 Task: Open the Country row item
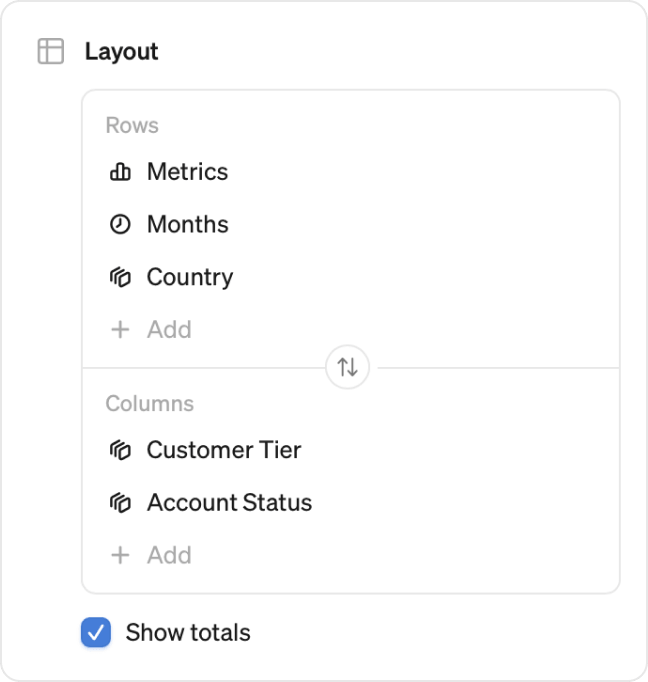[351, 277]
